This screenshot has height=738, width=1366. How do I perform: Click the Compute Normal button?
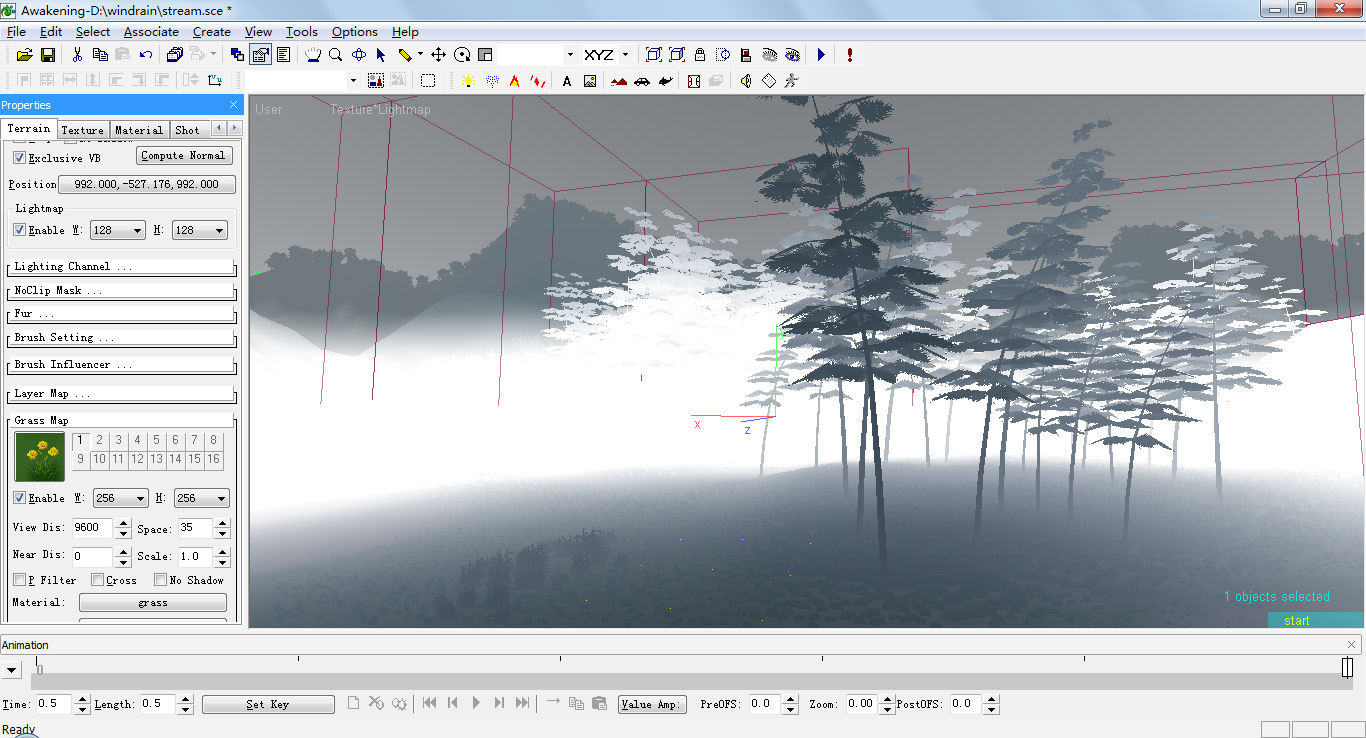[x=184, y=155]
